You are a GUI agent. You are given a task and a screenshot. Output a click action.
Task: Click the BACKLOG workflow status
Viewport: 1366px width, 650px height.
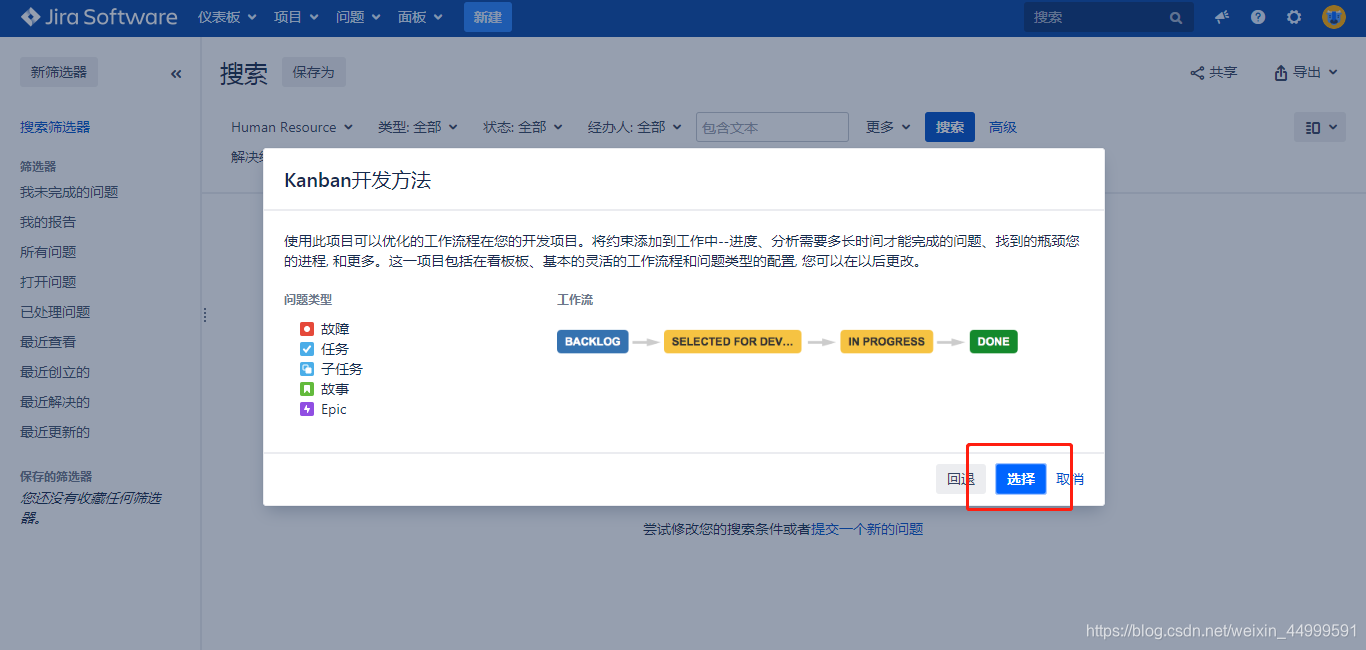593,341
